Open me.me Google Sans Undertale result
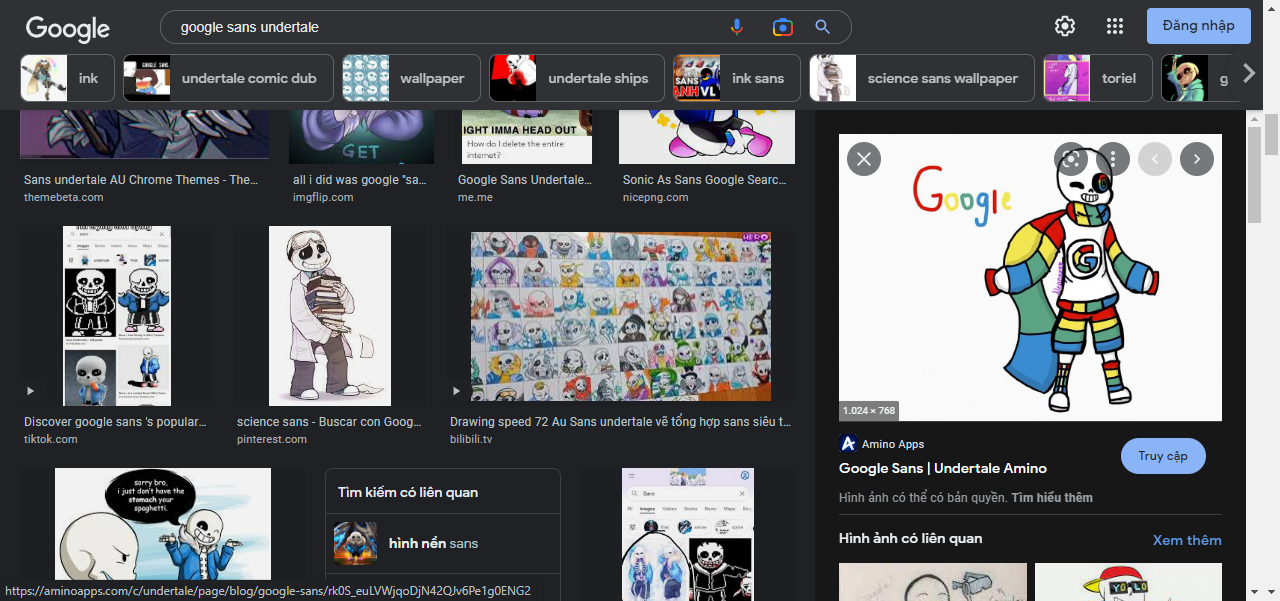Viewport: 1280px width, 601px height. coord(527,180)
